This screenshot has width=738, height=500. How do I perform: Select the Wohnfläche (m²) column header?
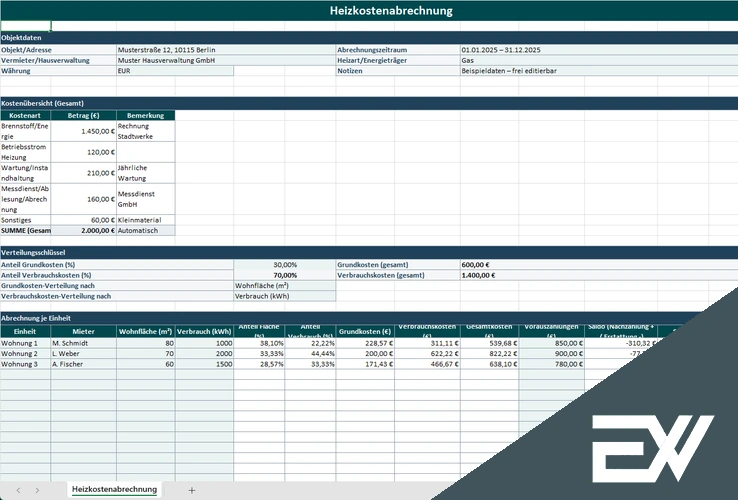click(x=145, y=331)
